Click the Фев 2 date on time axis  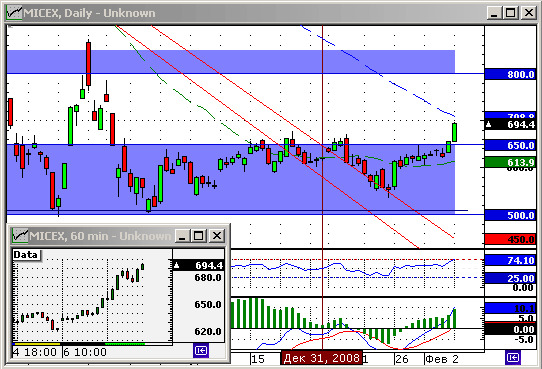point(442,359)
